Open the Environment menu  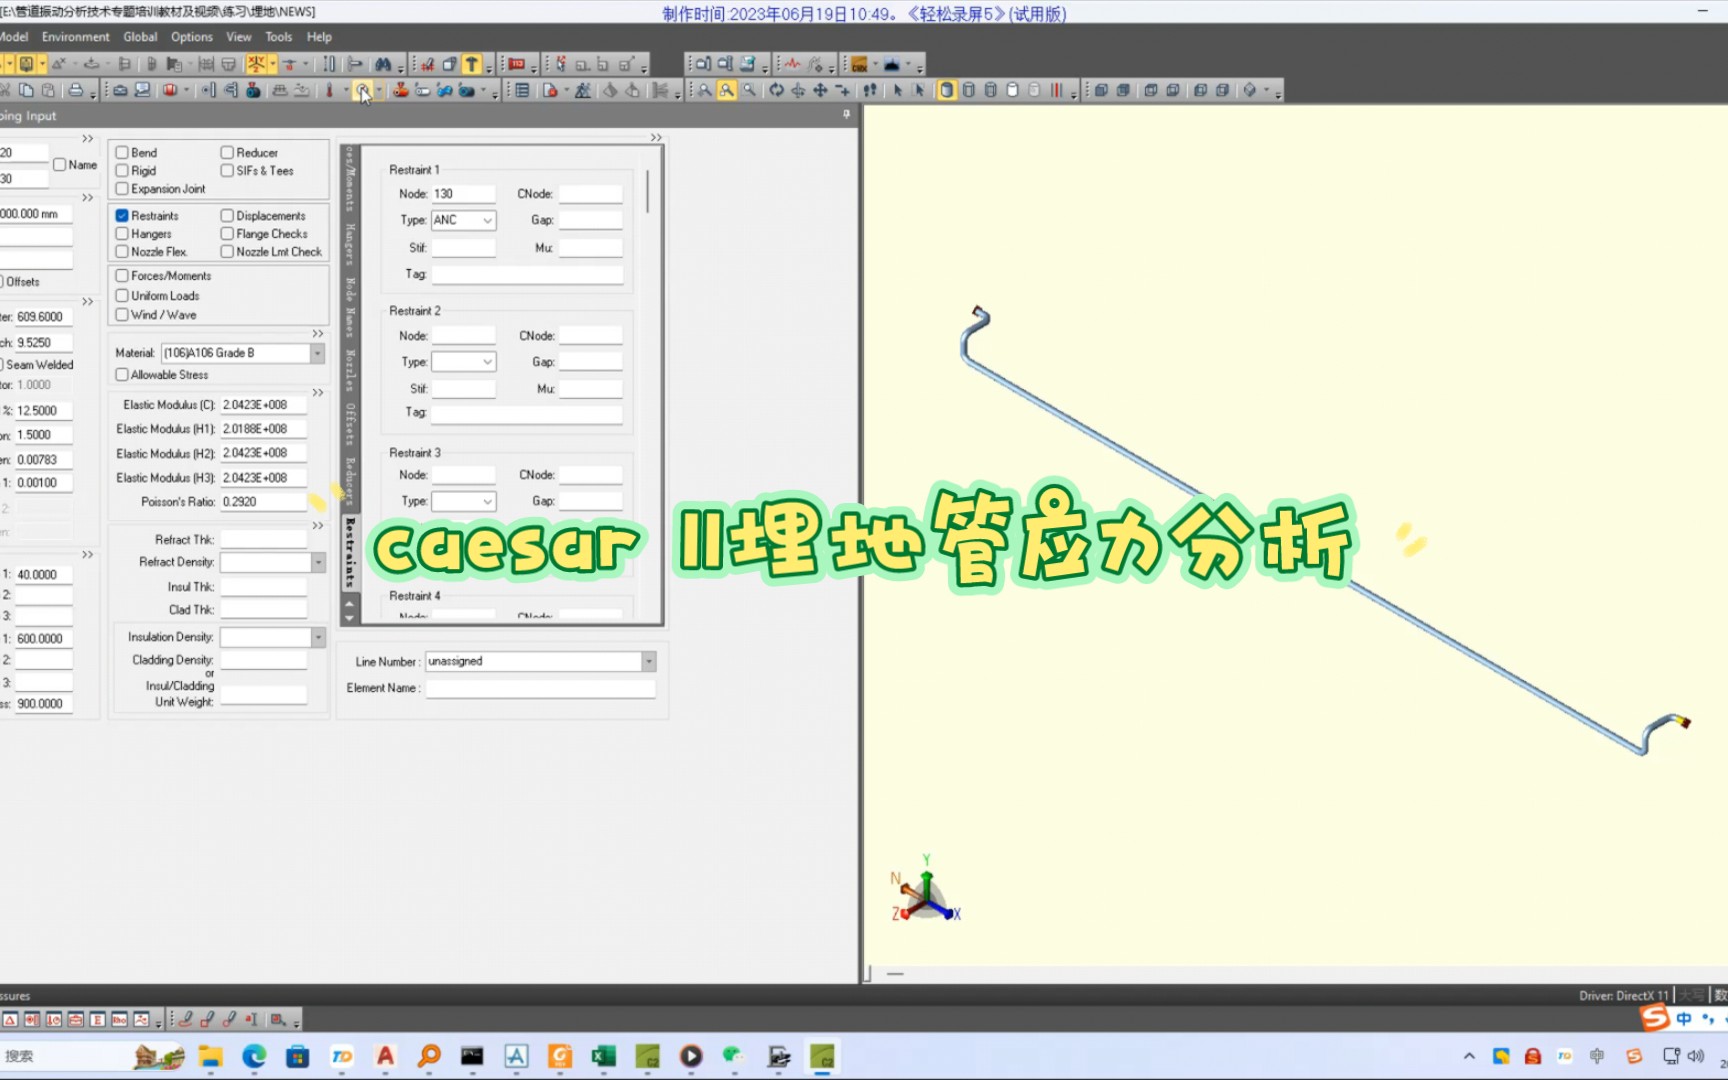(76, 37)
